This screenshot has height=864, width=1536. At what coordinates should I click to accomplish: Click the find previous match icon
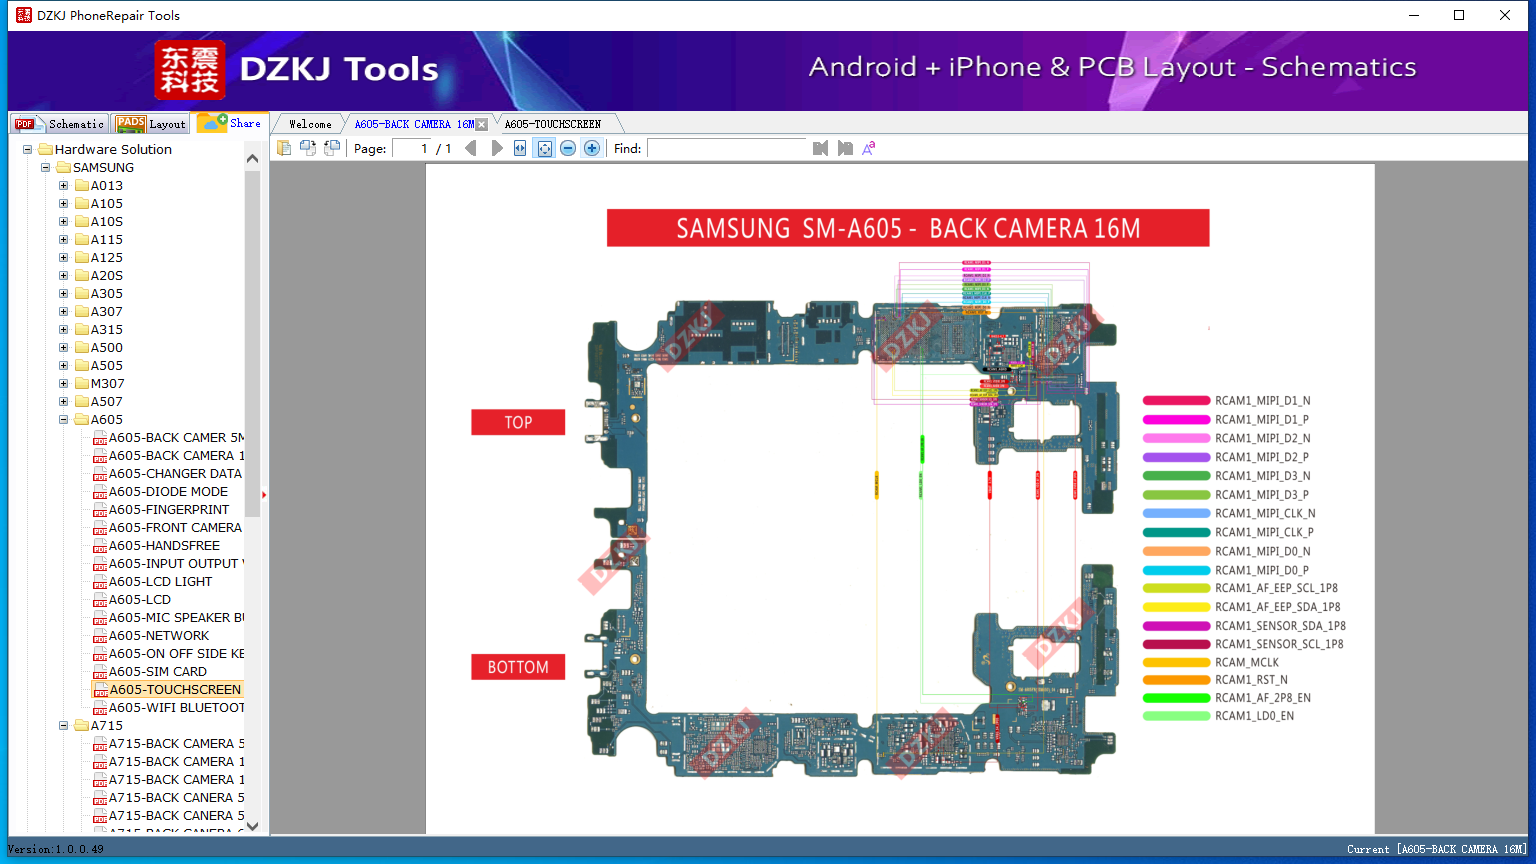tap(820, 148)
